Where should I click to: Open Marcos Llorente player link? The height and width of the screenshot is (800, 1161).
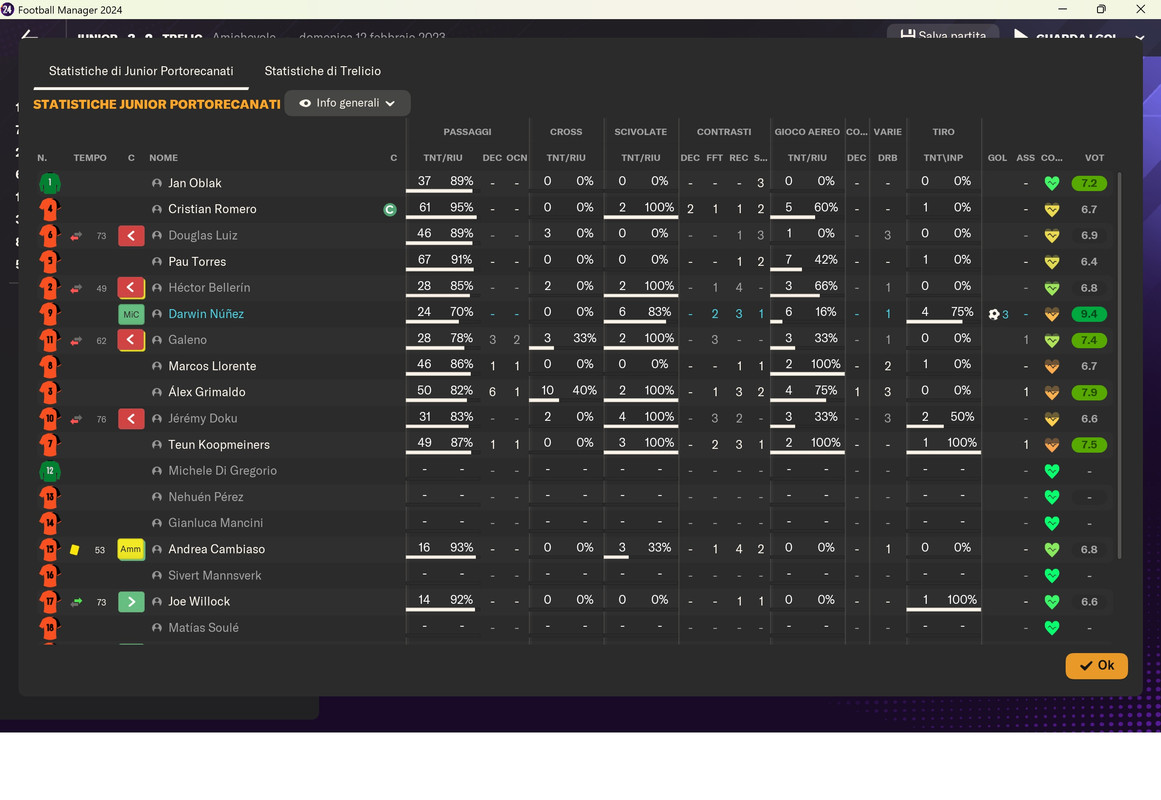(x=212, y=366)
